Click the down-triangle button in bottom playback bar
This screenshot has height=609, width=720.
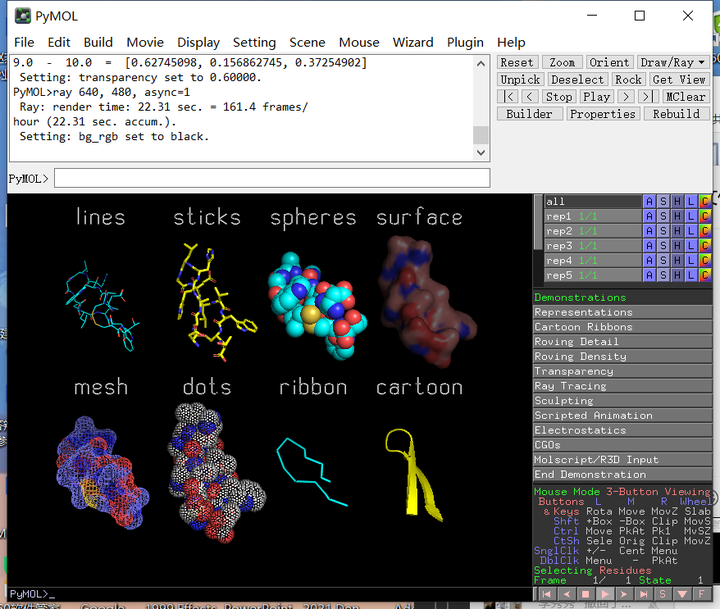point(683,594)
